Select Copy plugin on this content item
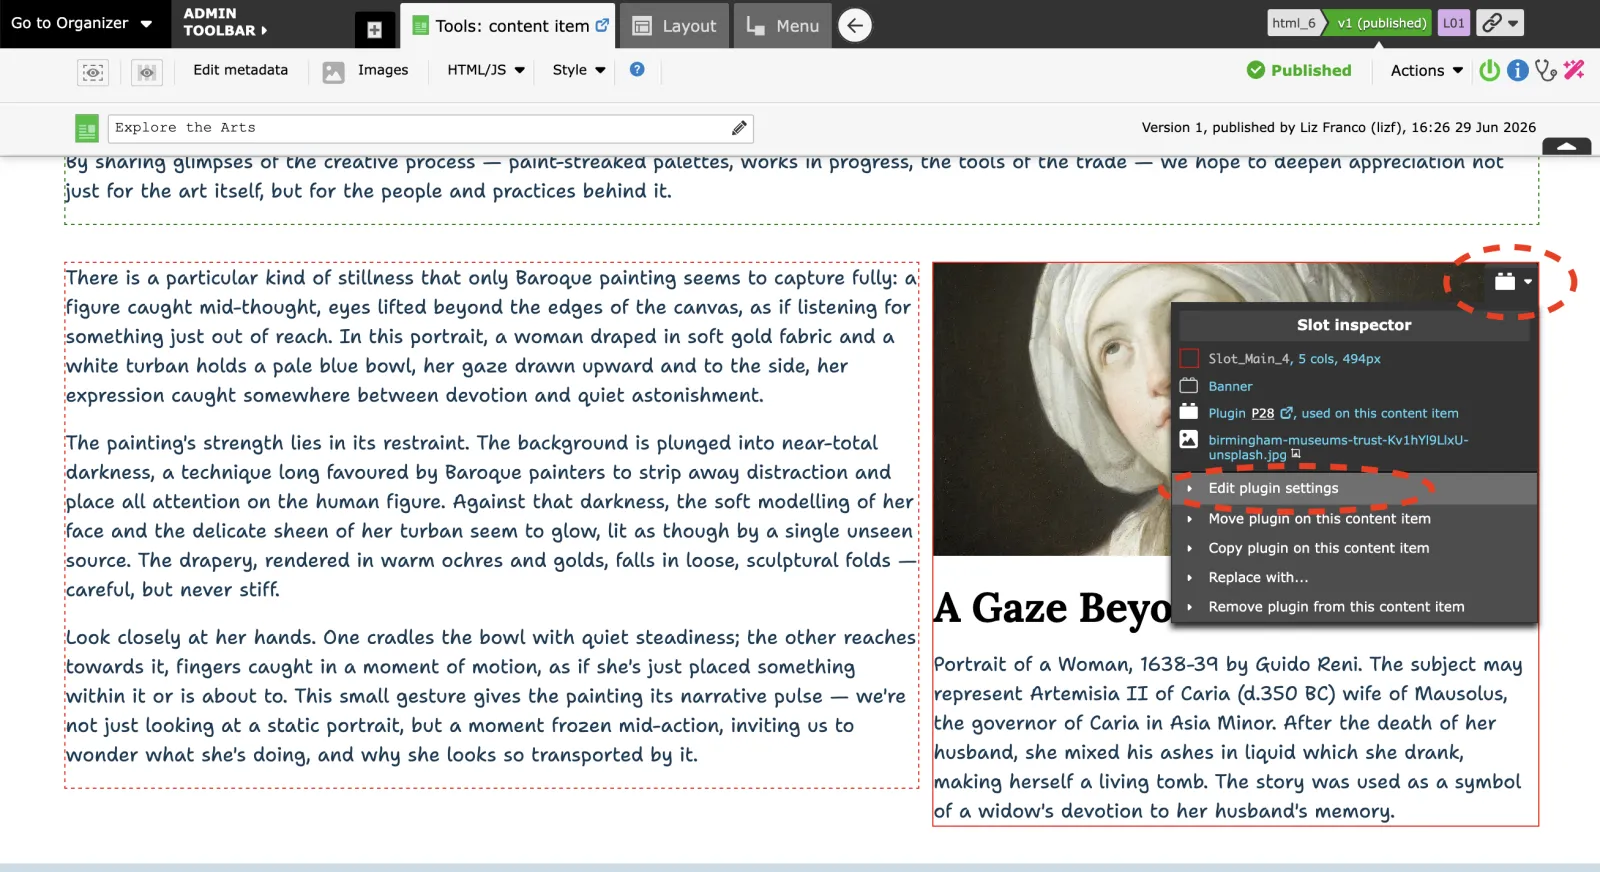 (x=1354, y=548)
